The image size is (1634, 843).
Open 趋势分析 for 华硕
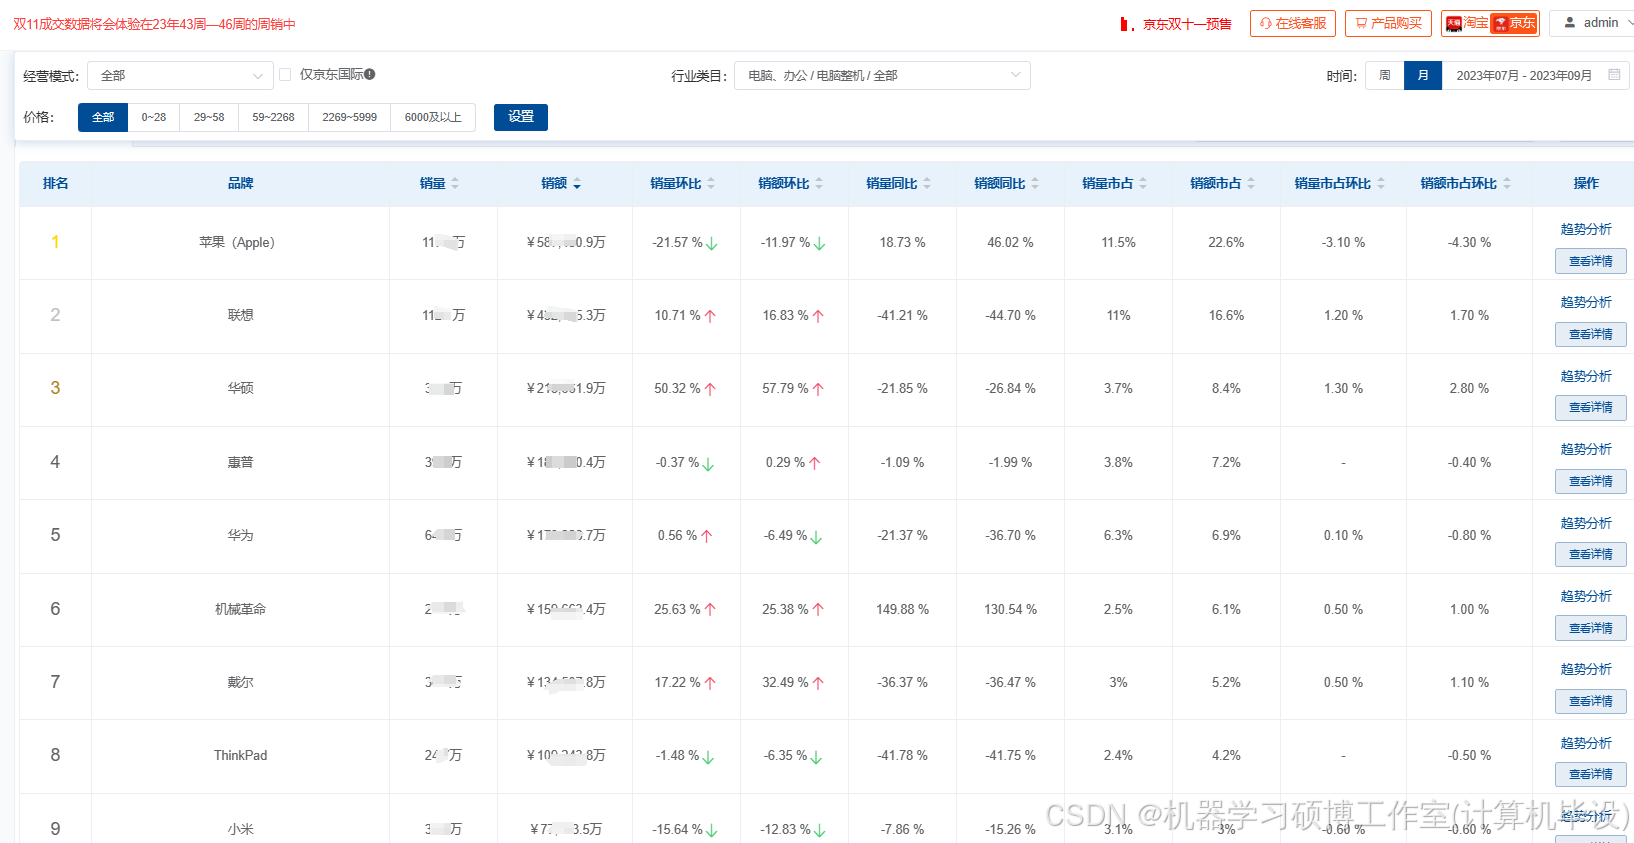pyautogui.click(x=1586, y=376)
